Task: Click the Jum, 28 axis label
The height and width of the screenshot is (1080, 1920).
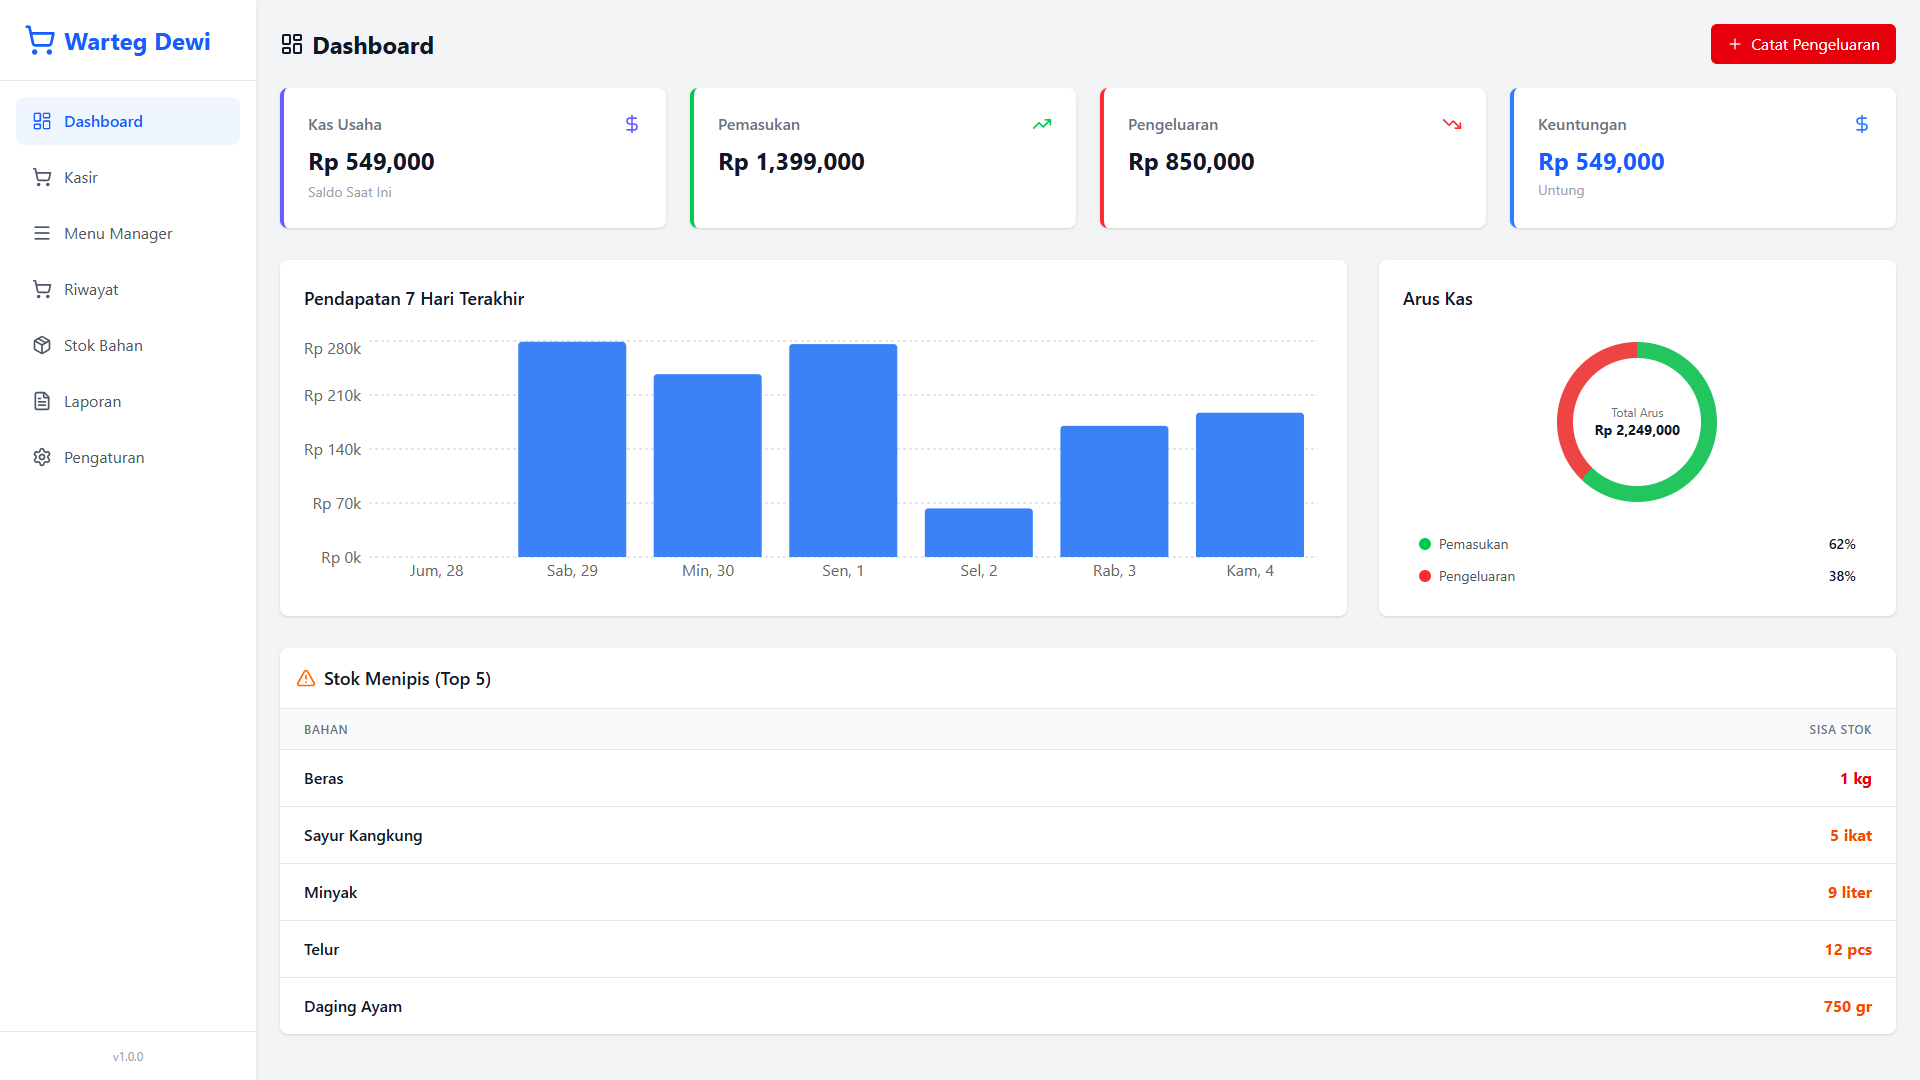Action: pos(437,570)
